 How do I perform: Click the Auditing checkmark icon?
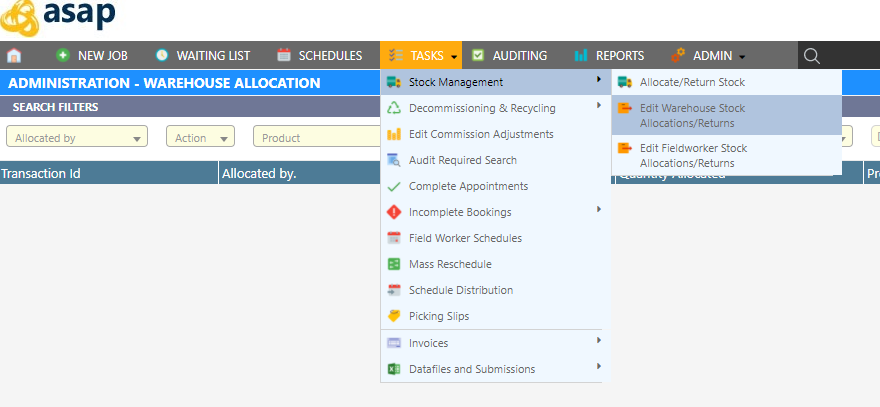479,56
